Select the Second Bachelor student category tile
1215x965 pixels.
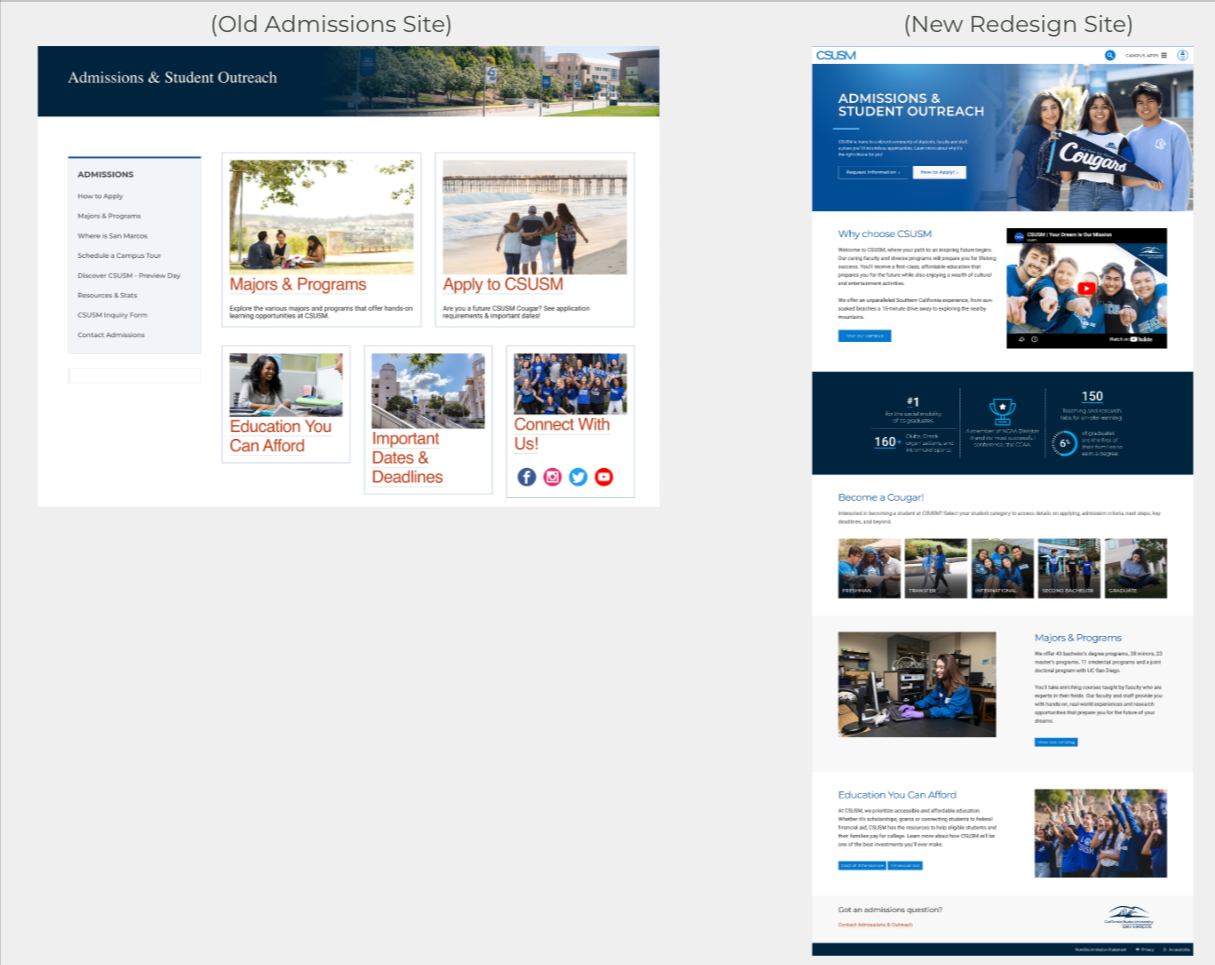click(x=1069, y=568)
